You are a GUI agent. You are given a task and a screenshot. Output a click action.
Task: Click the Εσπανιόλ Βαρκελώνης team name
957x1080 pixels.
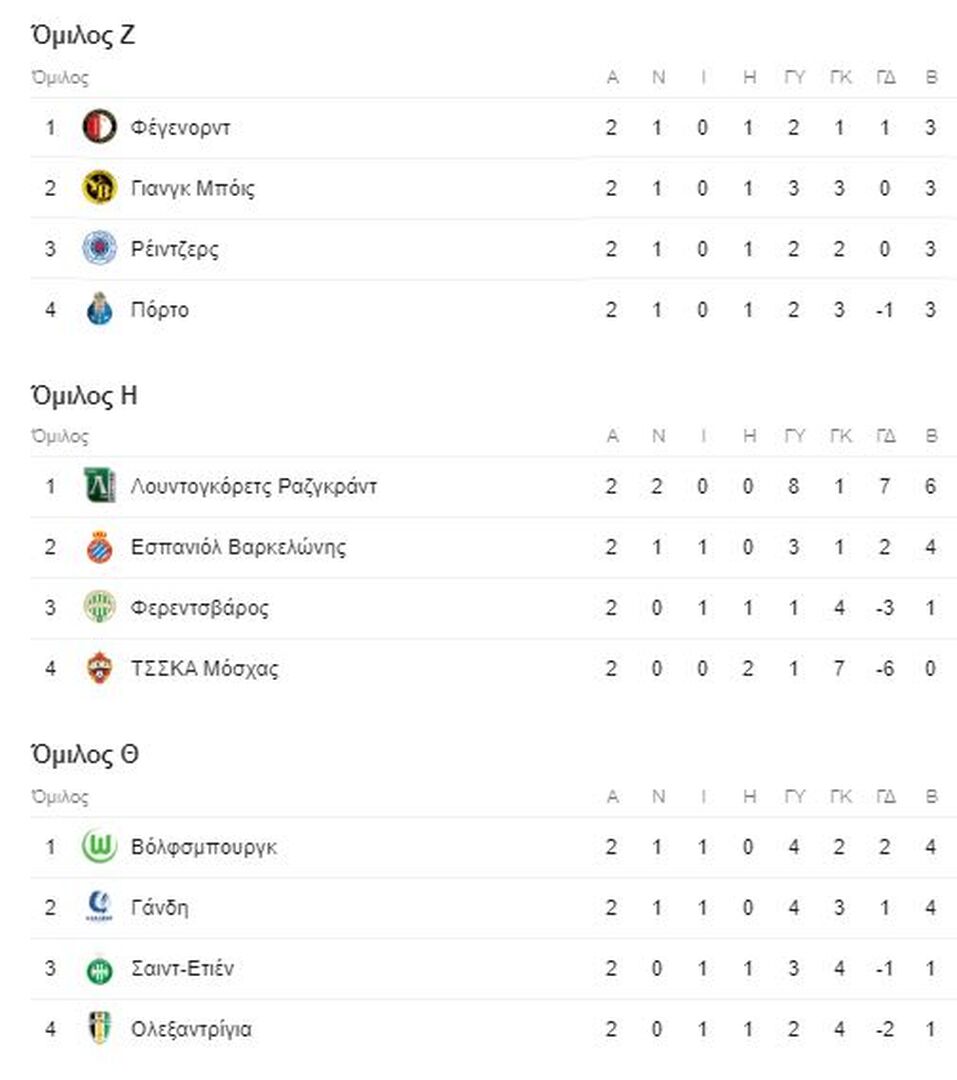coord(238,547)
